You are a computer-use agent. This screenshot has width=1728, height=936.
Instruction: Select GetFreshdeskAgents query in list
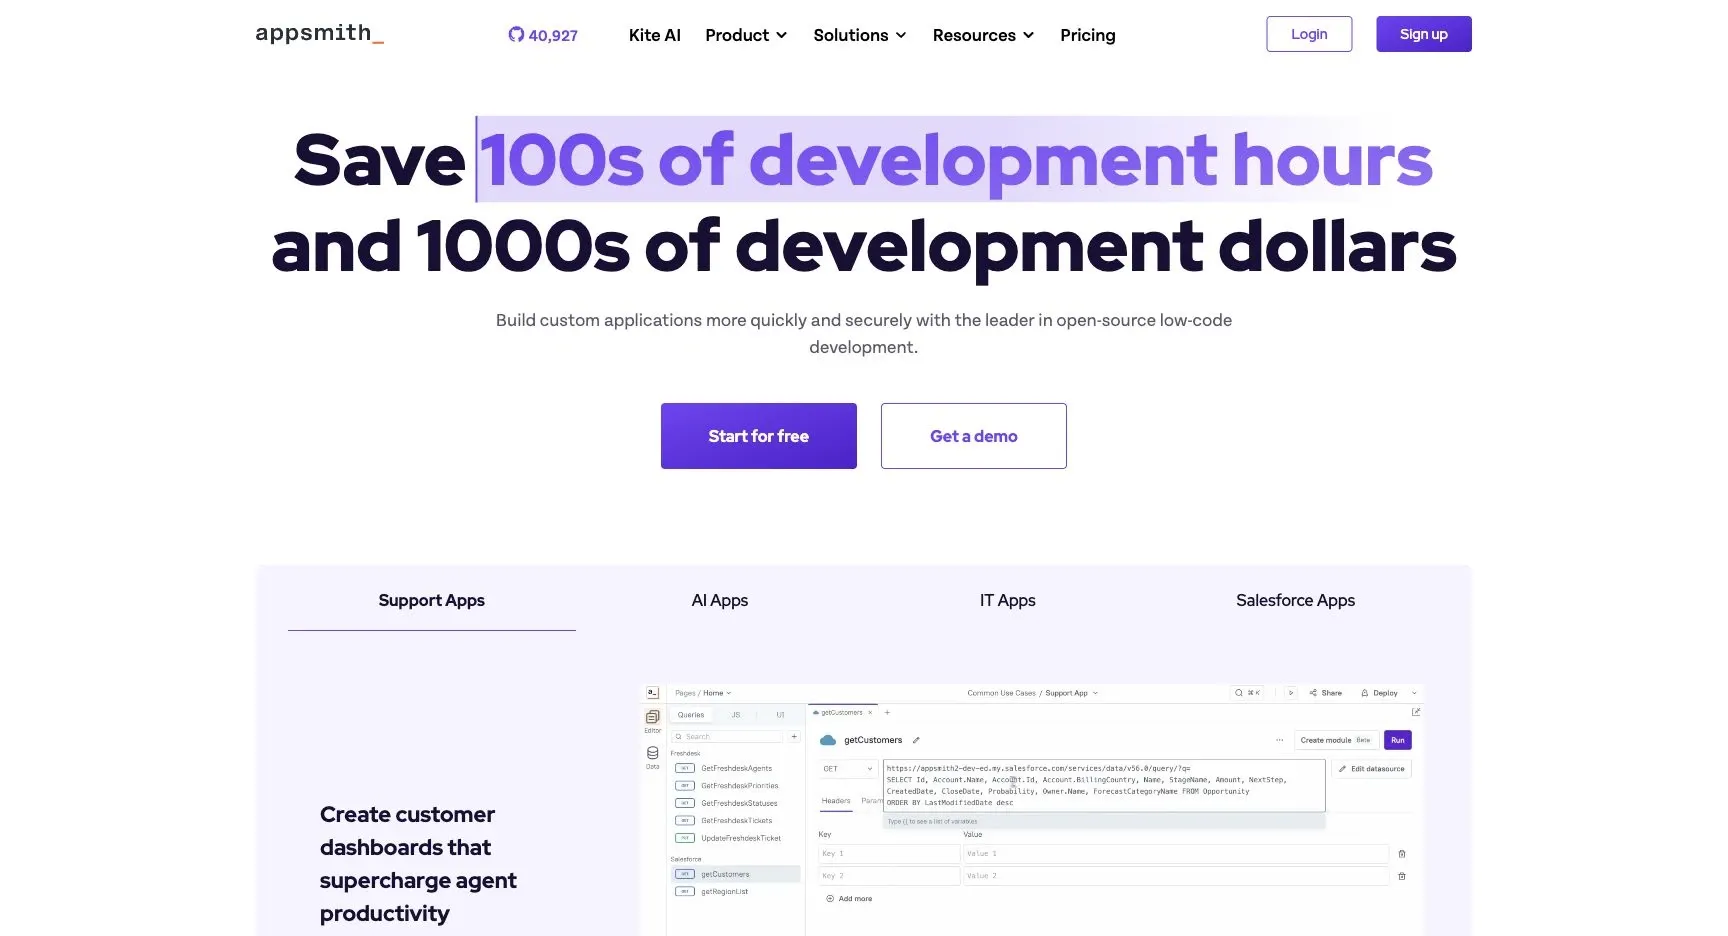736,768
